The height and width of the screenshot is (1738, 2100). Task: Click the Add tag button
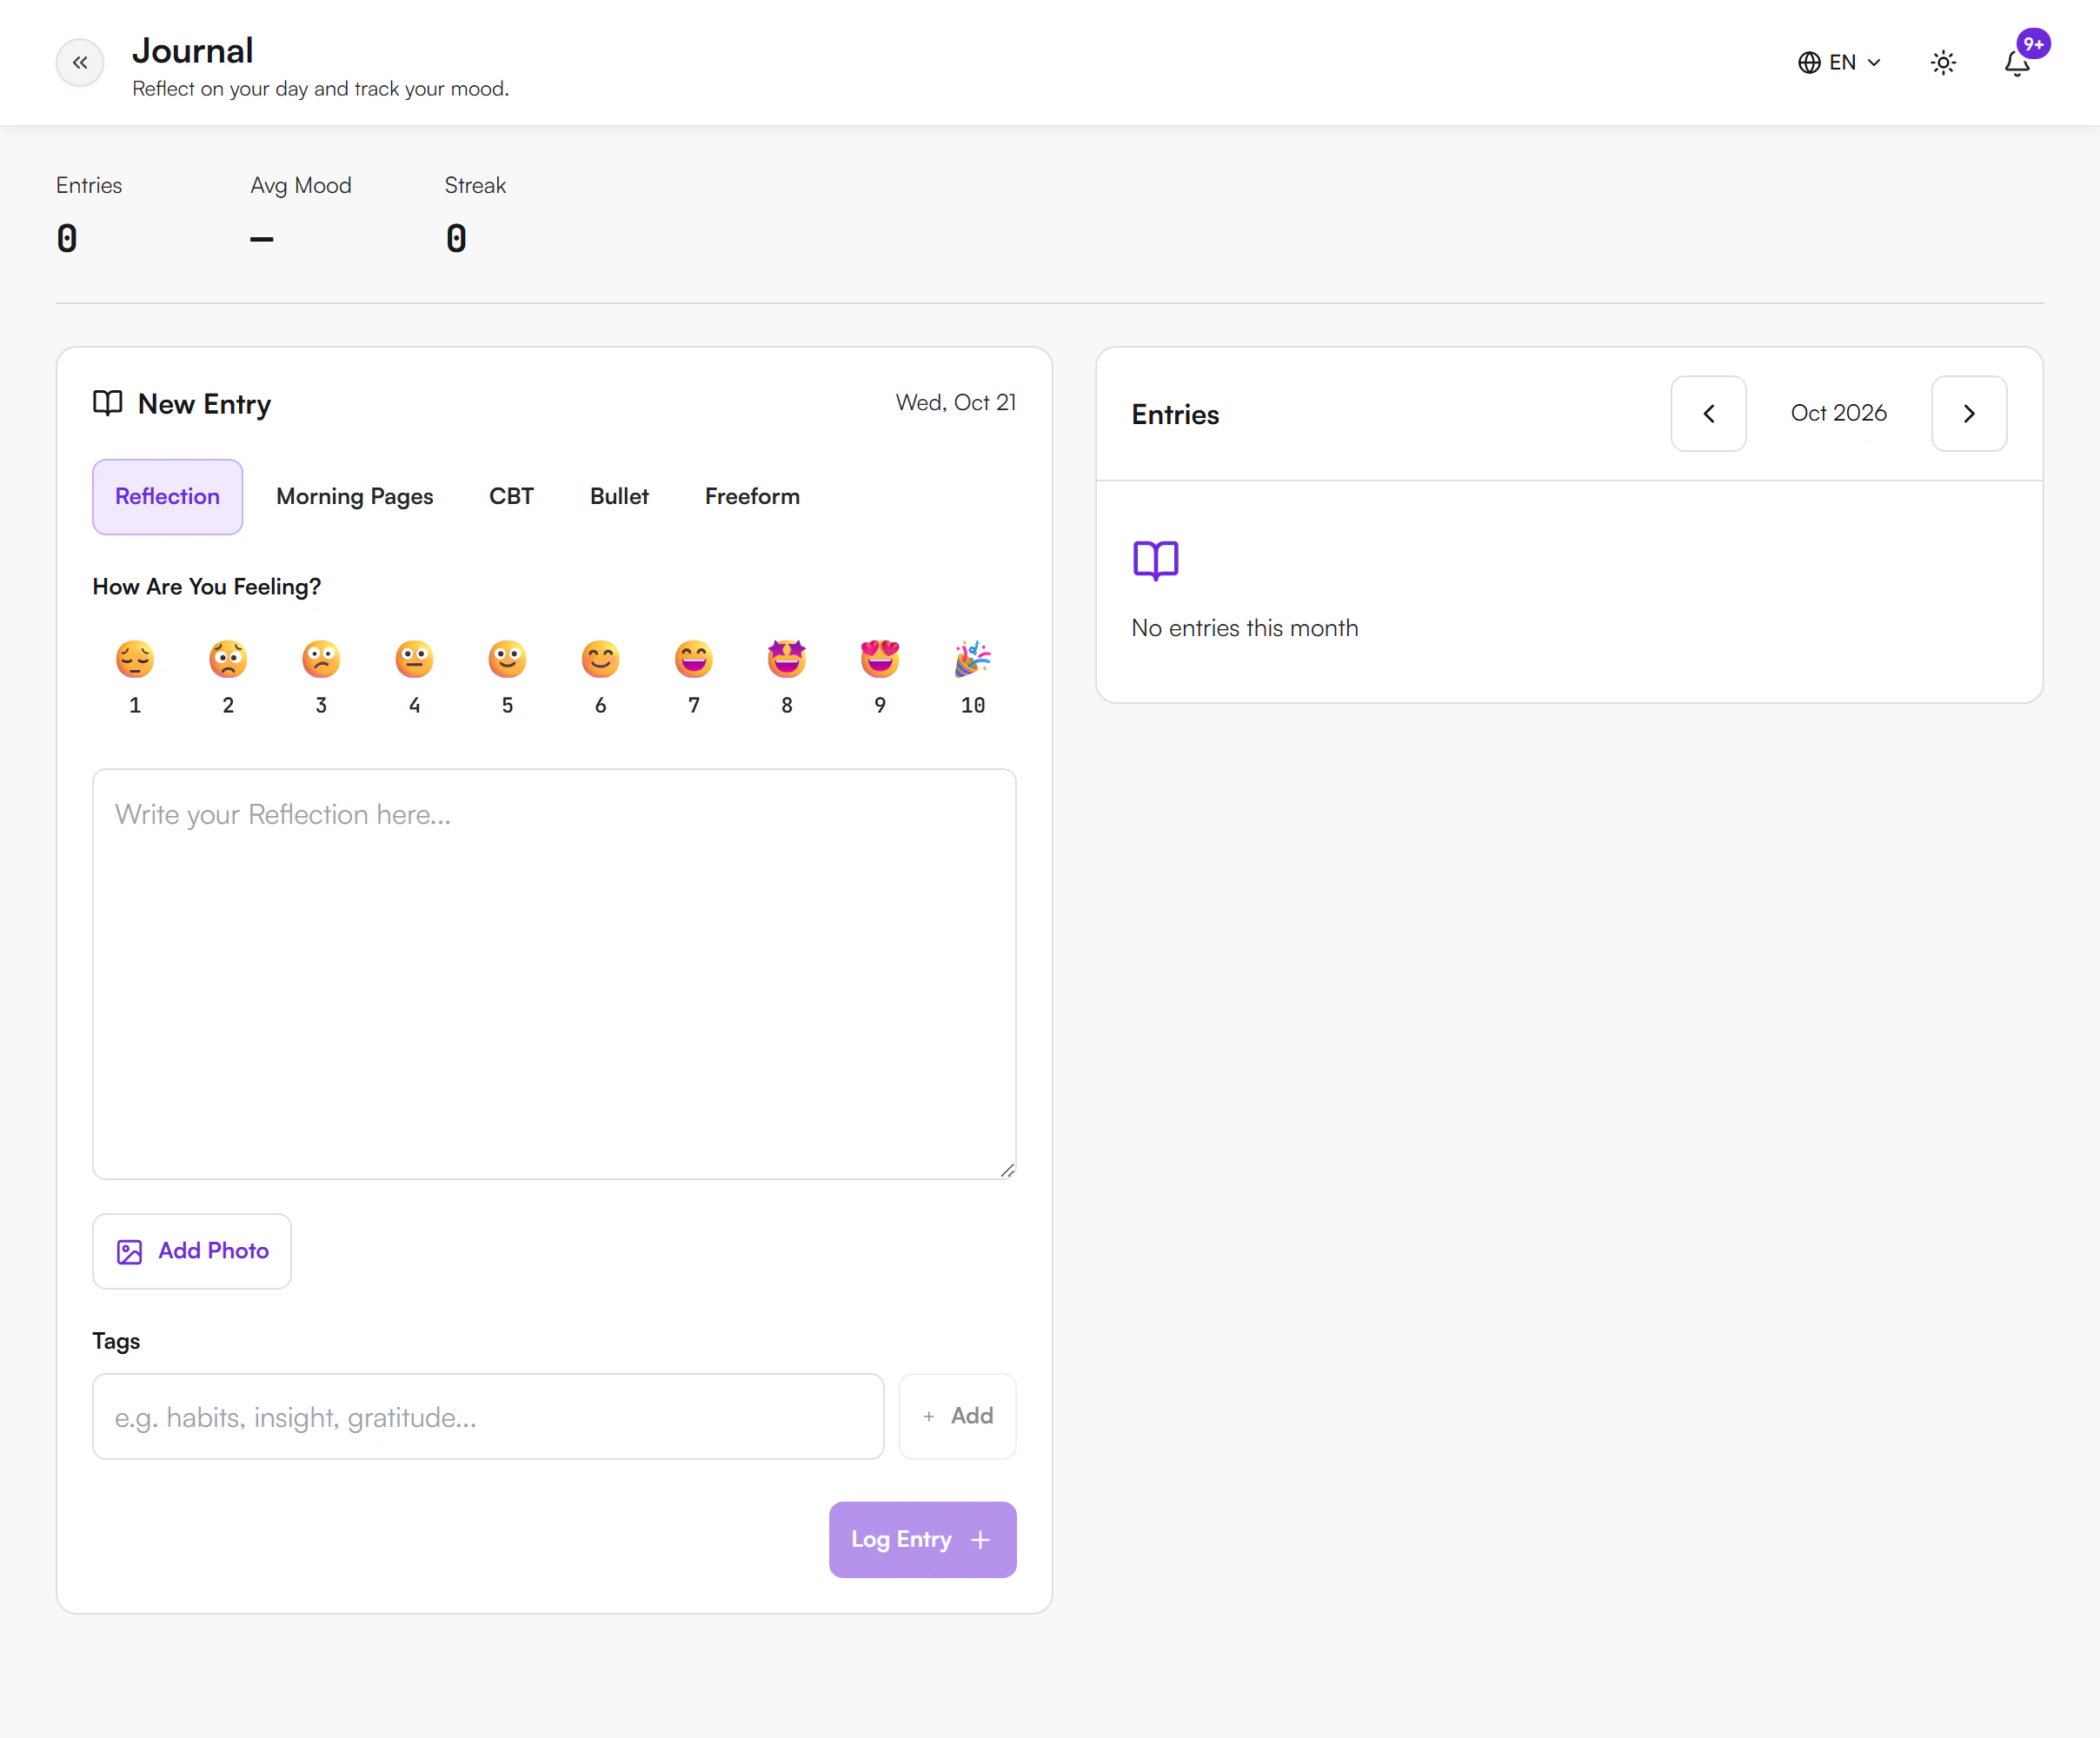(957, 1416)
